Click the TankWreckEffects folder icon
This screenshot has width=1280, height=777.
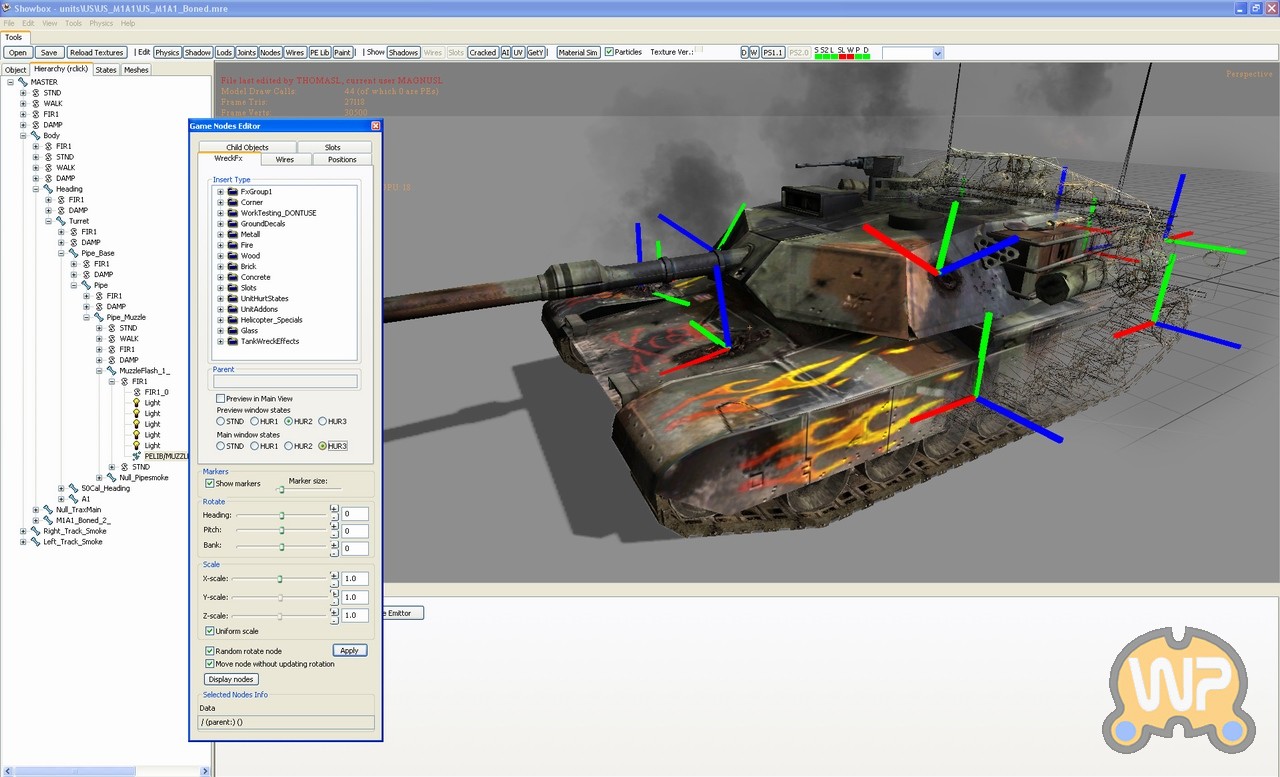pyautogui.click(x=232, y=341)
